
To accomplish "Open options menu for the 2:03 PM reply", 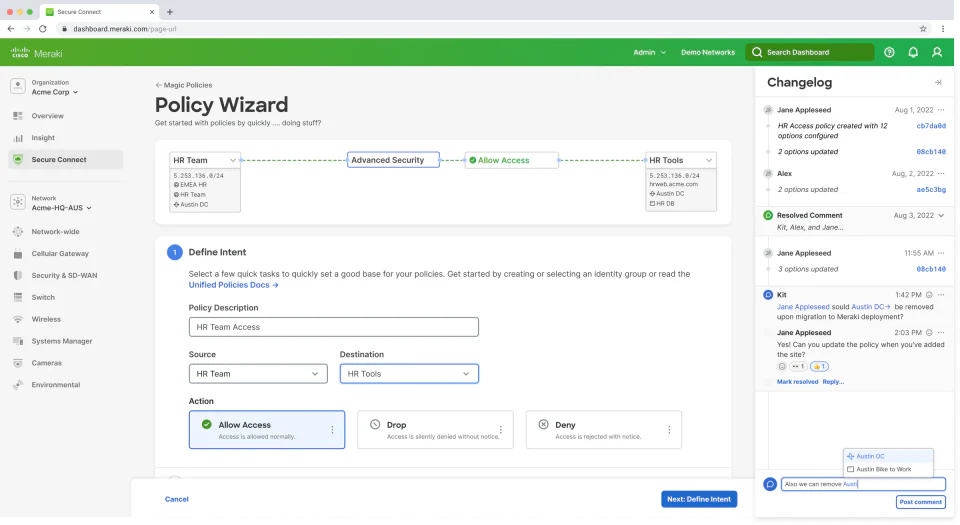I will pyautogui.click(x=941, y=333).
